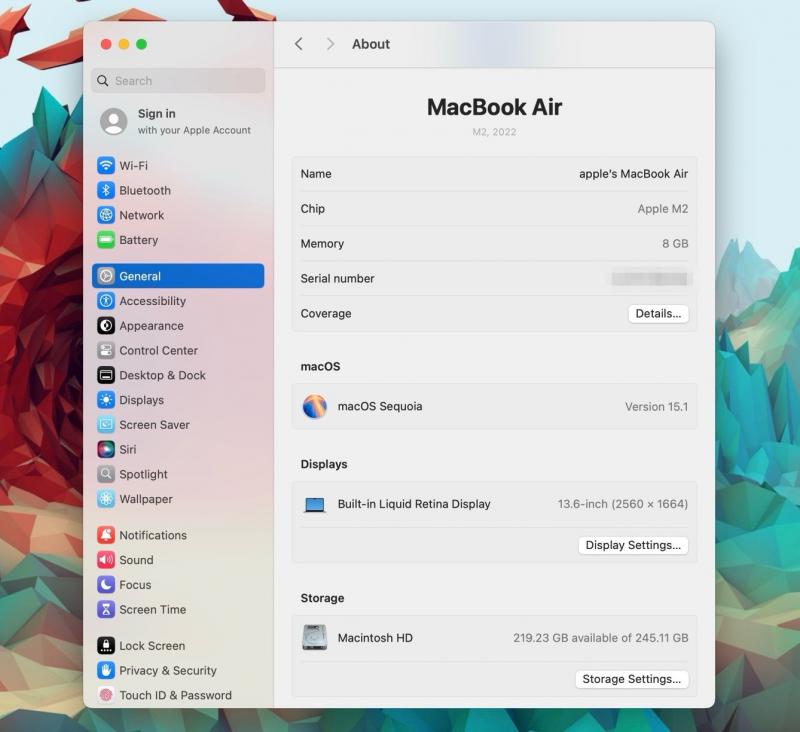Go back with the left chevron
800x732 pixels.
coord(299,44)
